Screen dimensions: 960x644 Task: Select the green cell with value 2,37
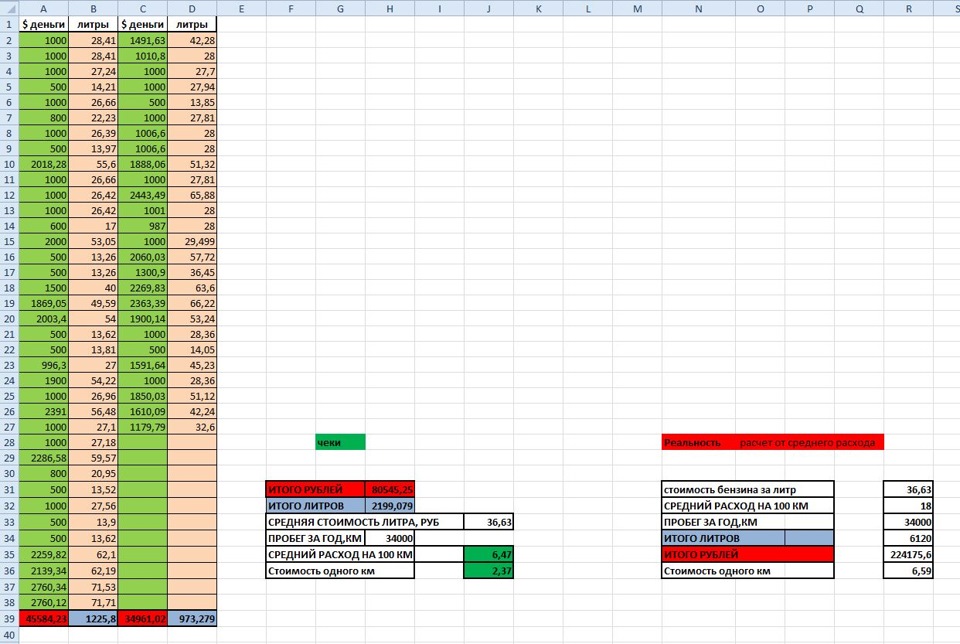click(489, 571)
